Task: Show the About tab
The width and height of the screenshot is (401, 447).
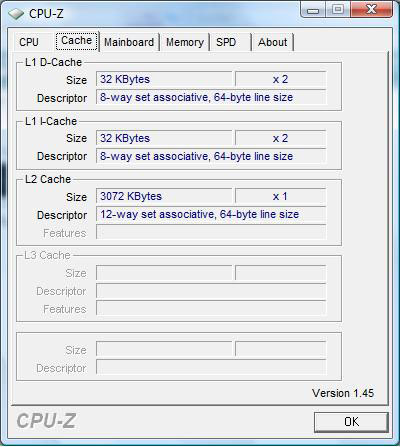Action: point(272,42)
